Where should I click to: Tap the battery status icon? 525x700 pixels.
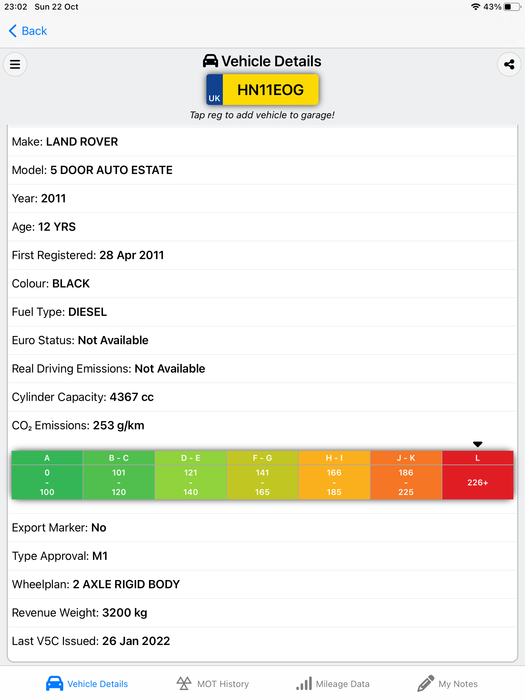pyautogui.click(x=512, y=7)
